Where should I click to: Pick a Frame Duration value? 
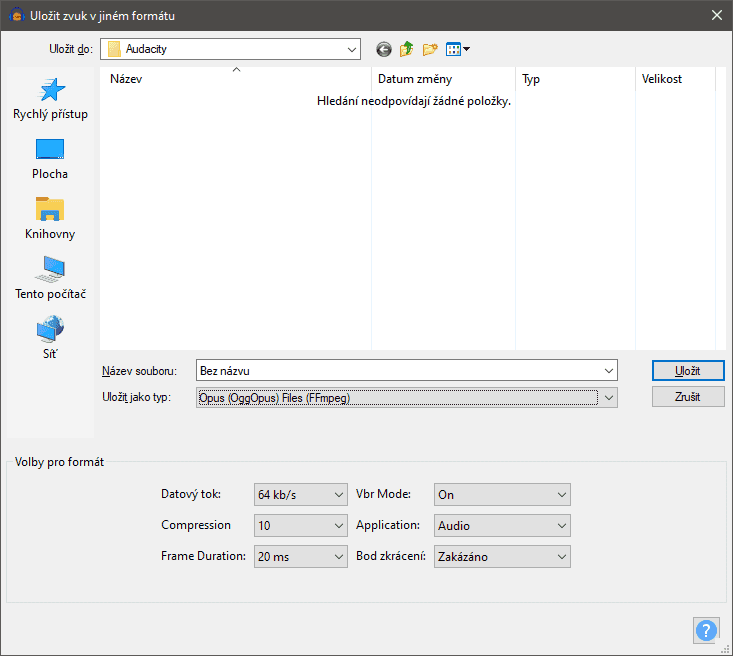301,556
